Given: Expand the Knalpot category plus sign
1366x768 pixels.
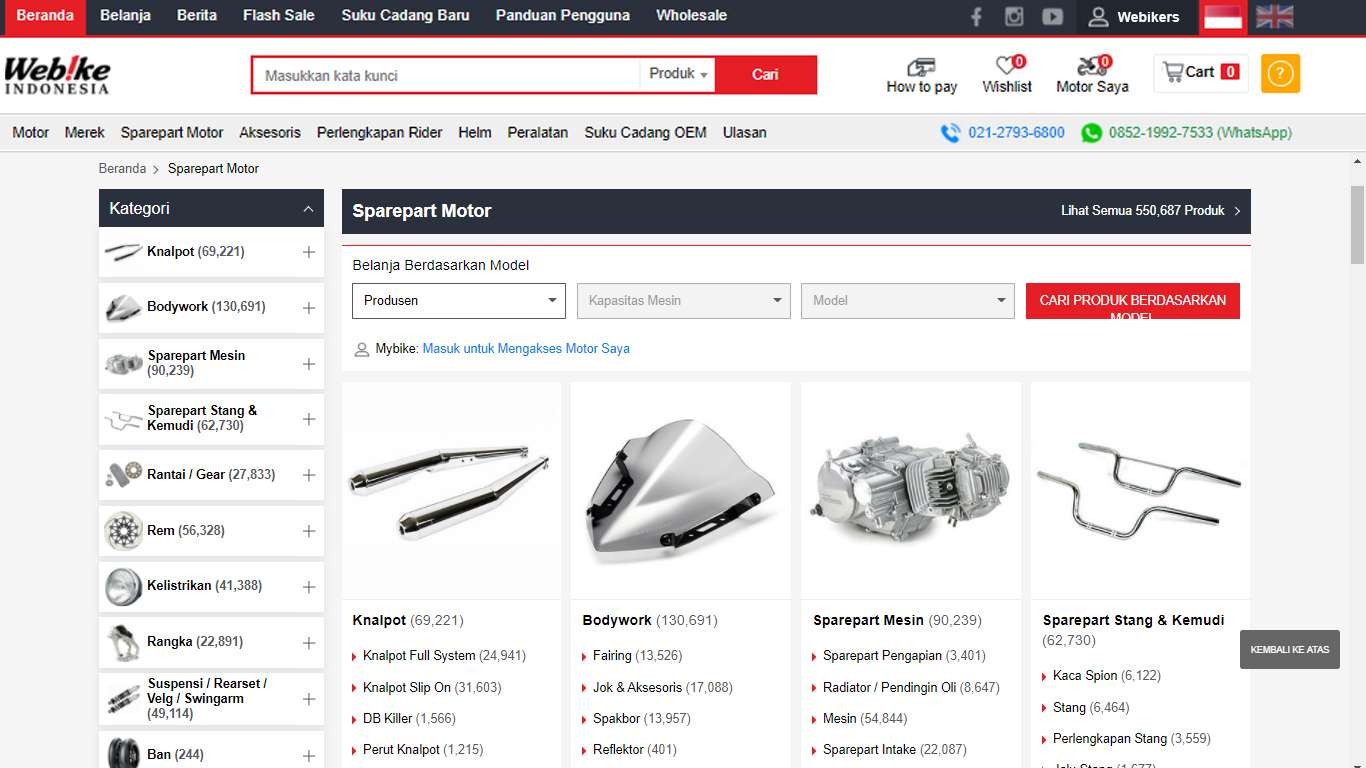Looking at the screenshot, I should point(309,253).
